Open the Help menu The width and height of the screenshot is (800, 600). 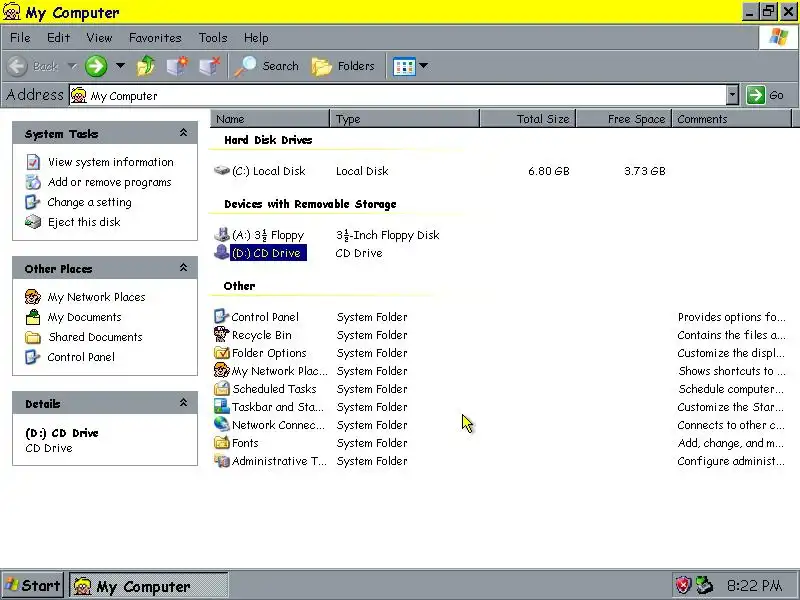tap(256, 38)
